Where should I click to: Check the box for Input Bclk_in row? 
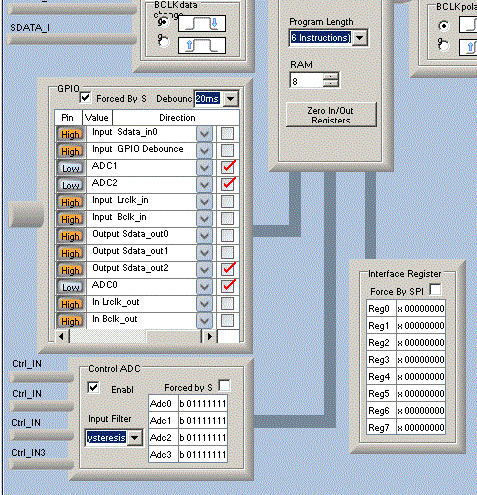[227, 219]
